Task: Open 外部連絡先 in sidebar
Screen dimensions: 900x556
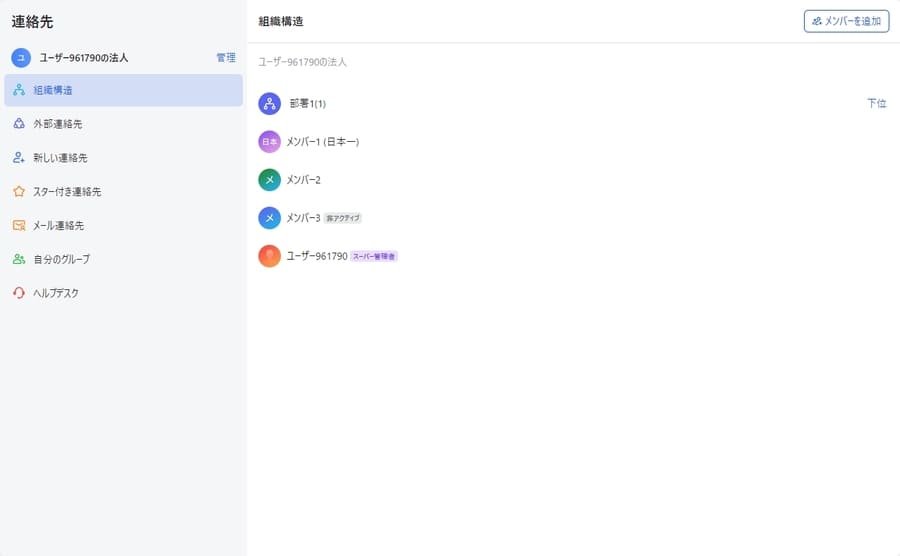Action: click(x=123, y=124)
